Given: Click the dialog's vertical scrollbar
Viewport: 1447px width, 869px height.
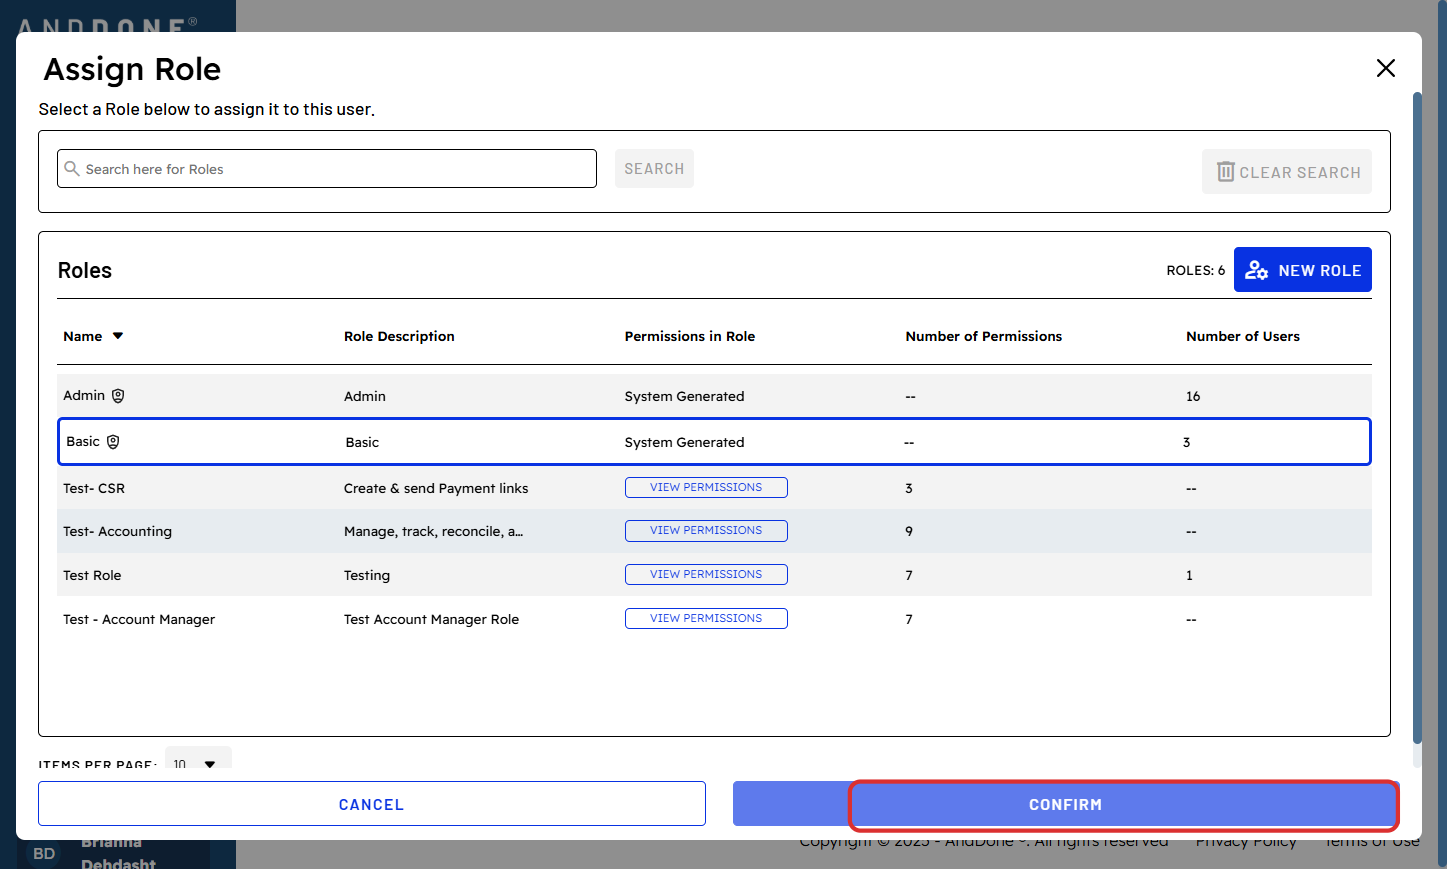Looking at the screenshot, I should (x=1417, y=417).
